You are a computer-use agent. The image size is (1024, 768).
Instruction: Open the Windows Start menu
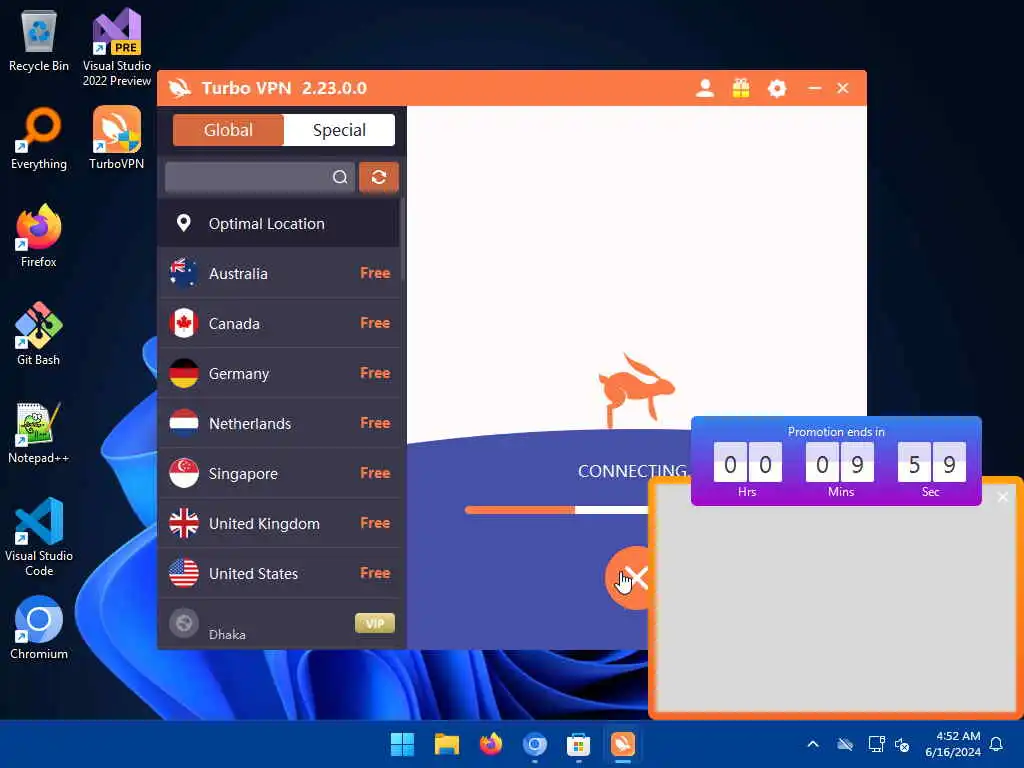pos(402,744)
